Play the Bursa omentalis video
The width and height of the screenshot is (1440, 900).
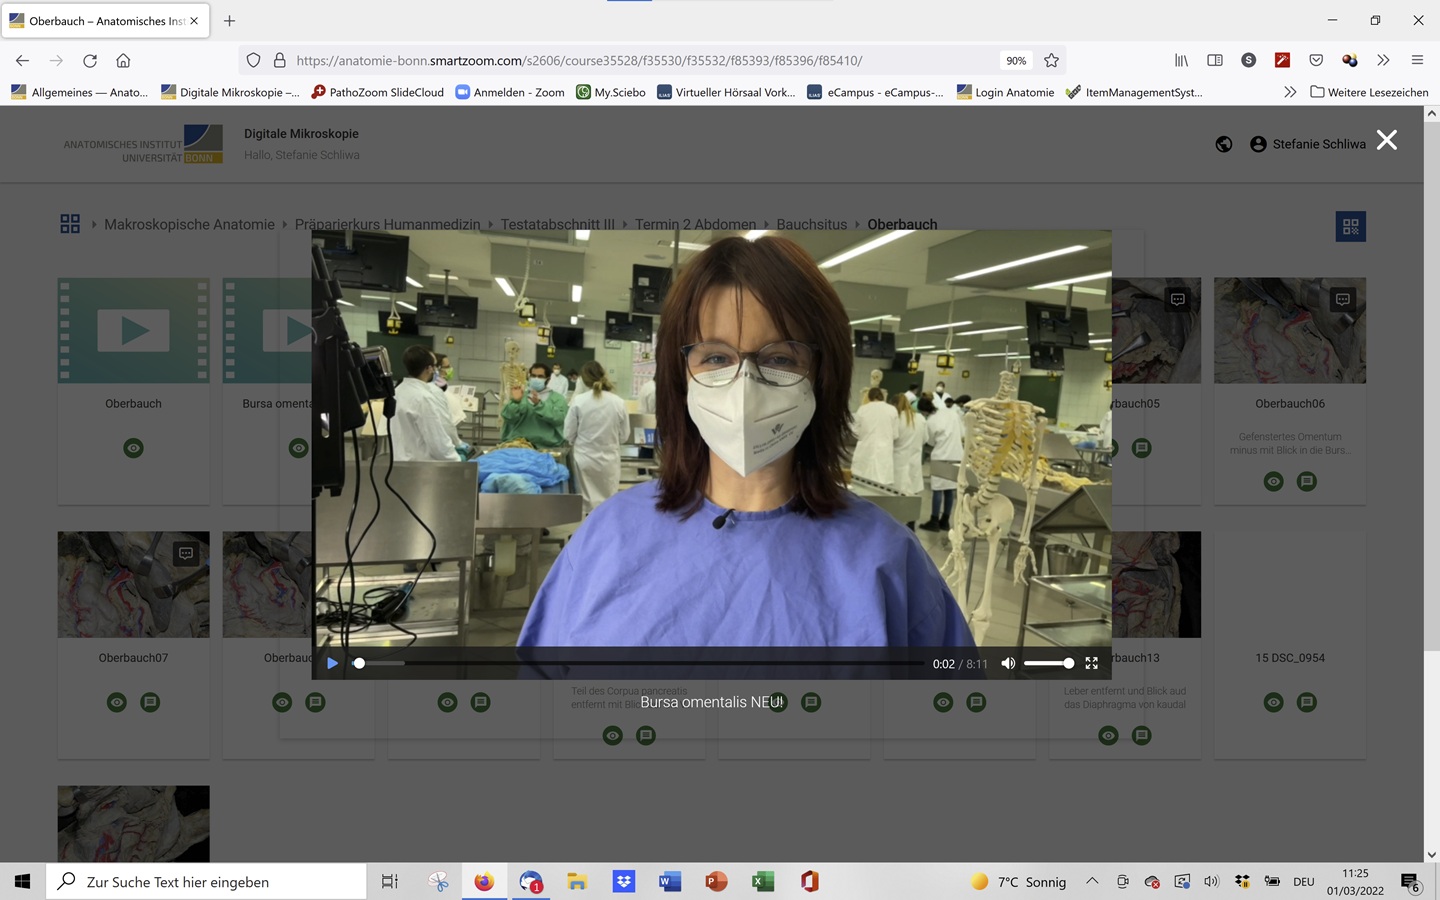point(332,663)
